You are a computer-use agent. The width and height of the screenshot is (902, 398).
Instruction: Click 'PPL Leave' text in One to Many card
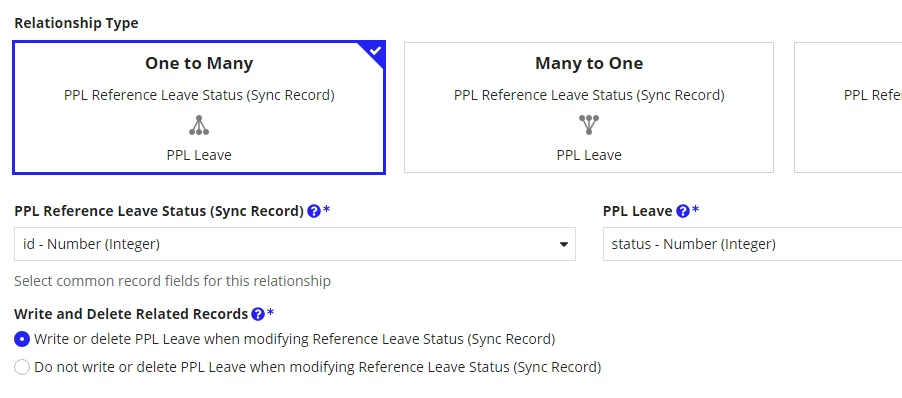pyautogui.click(x=199, y=155)
